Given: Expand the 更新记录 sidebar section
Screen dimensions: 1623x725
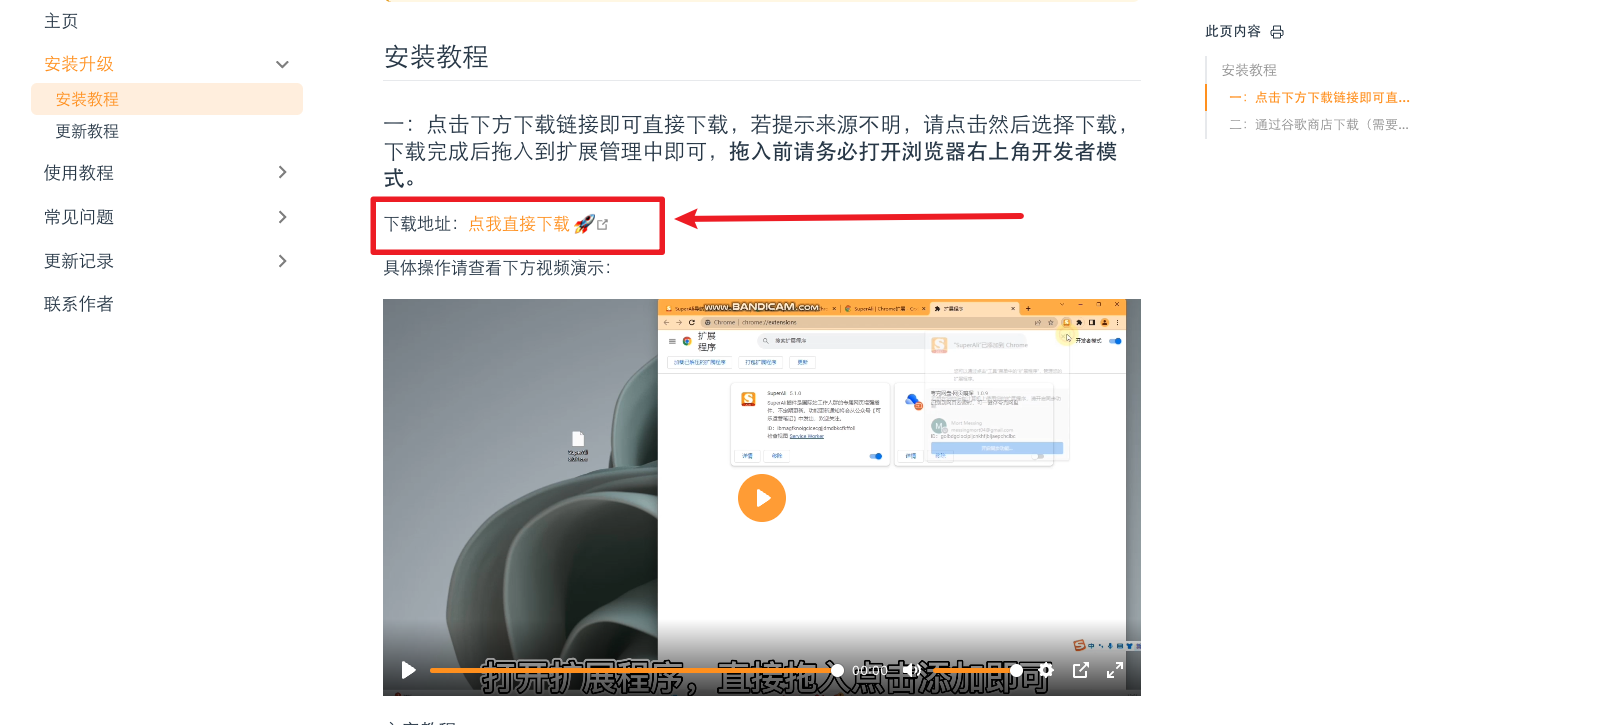Looking at the screenshot, I should click(x=282, y=261).
